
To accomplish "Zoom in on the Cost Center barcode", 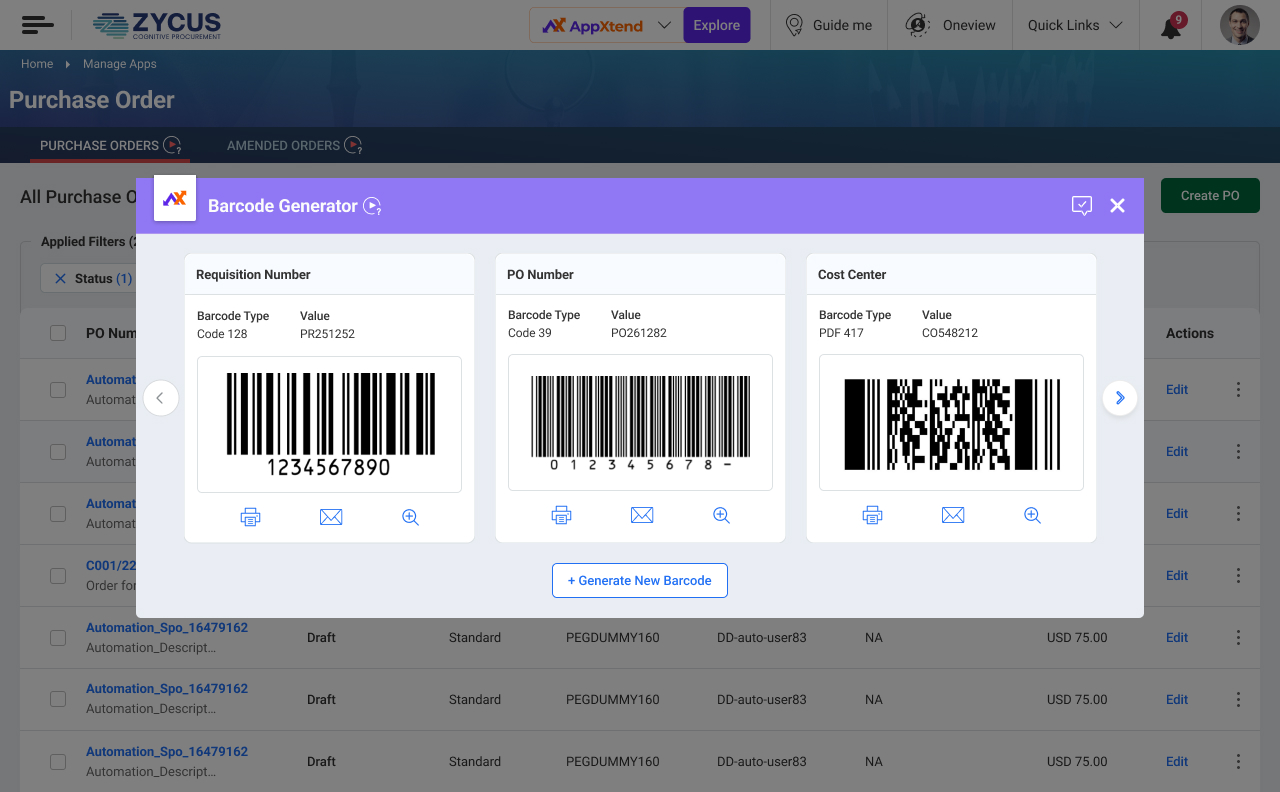I will 1032,515.
